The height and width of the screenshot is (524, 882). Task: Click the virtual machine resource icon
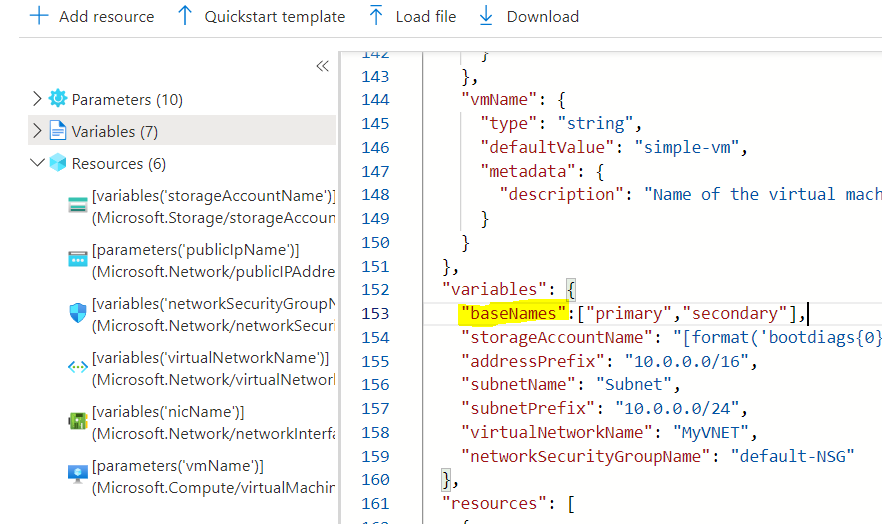78,475
